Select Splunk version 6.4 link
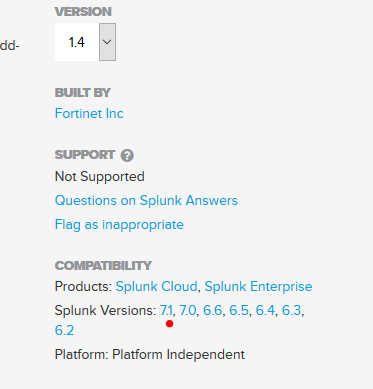Screen dimensions: 373x389 (x=265, y=310)
